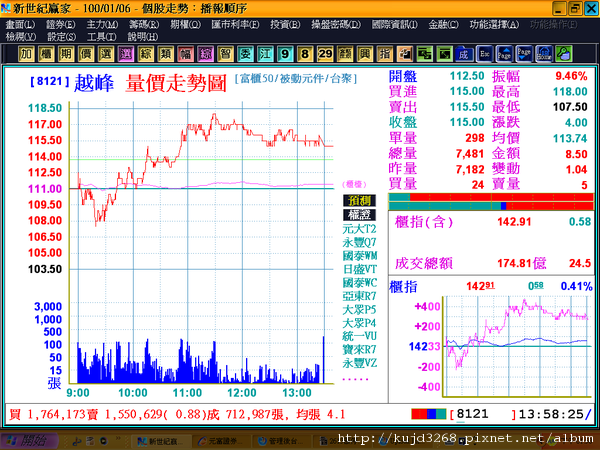
Task: Click the green key lock icon
Action: 564,54
